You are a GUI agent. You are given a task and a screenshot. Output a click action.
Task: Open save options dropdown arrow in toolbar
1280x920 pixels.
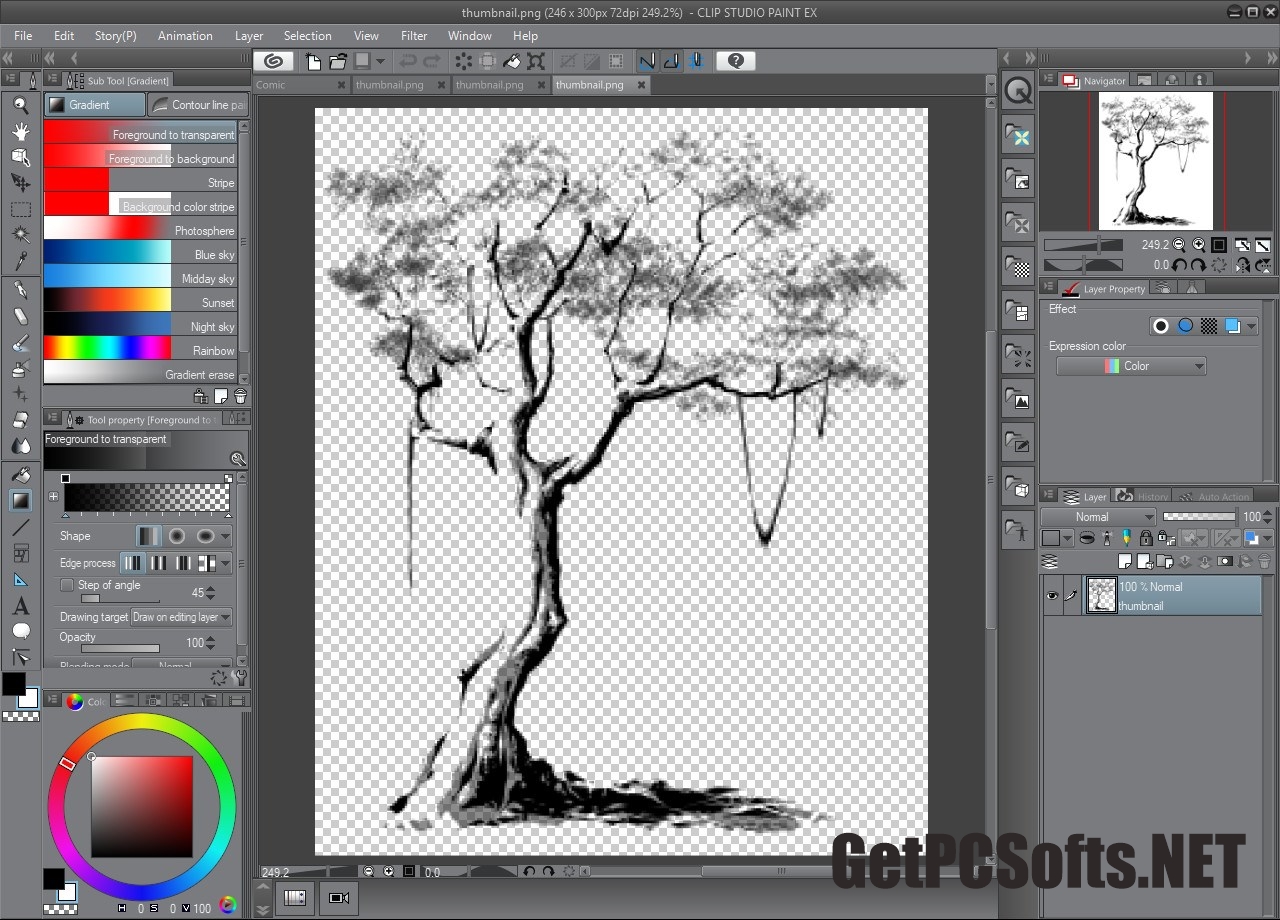click(x=380, y=61)
